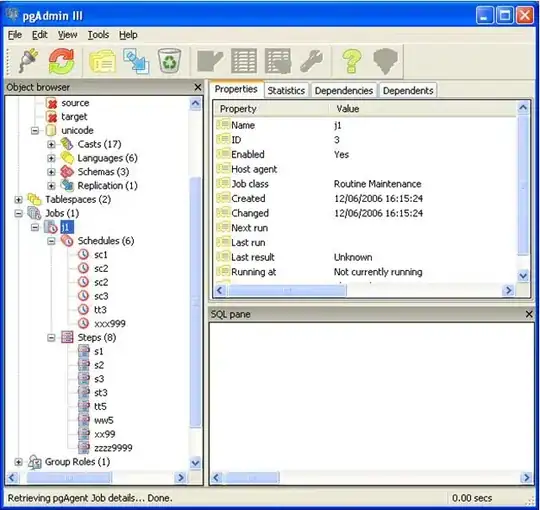Switch to the Dependents tab
The height and width of the screenshot is (510, 540).
click(408, 91)
